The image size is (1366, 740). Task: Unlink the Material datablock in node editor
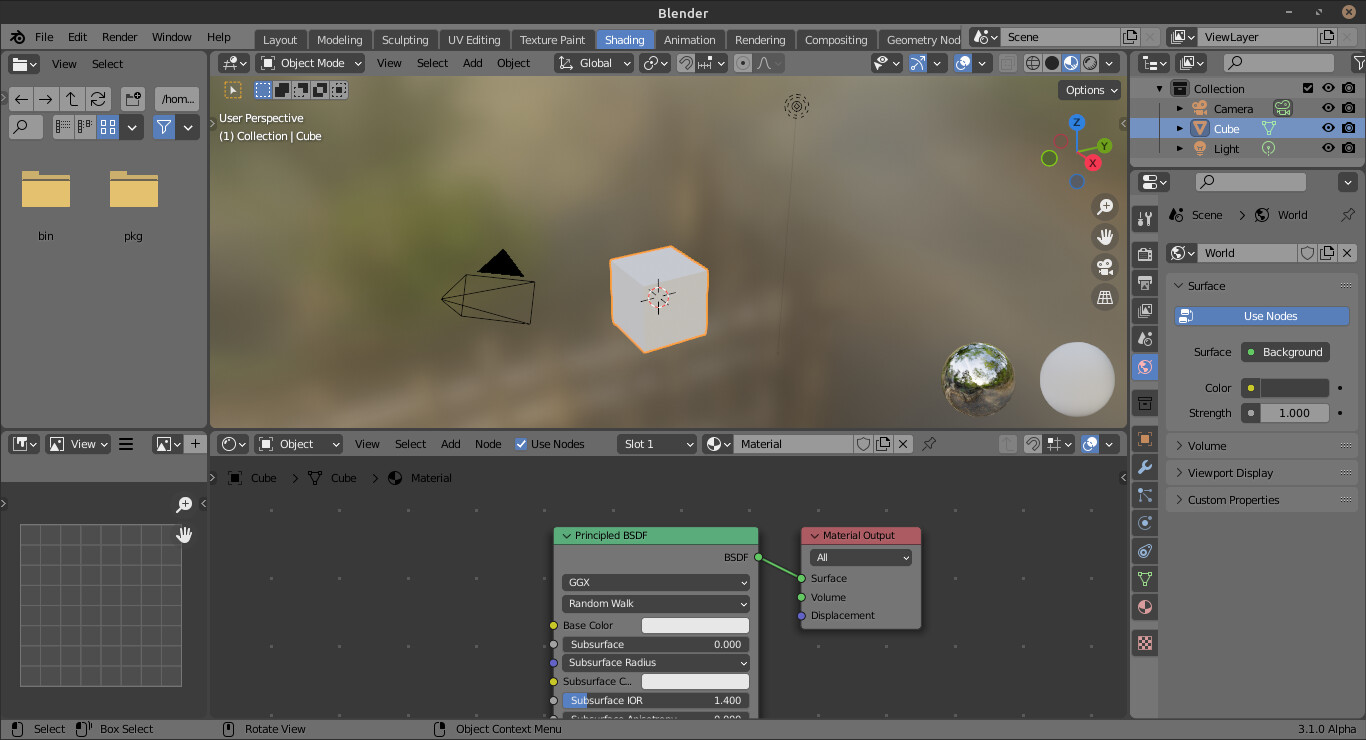tap(903, 444)
